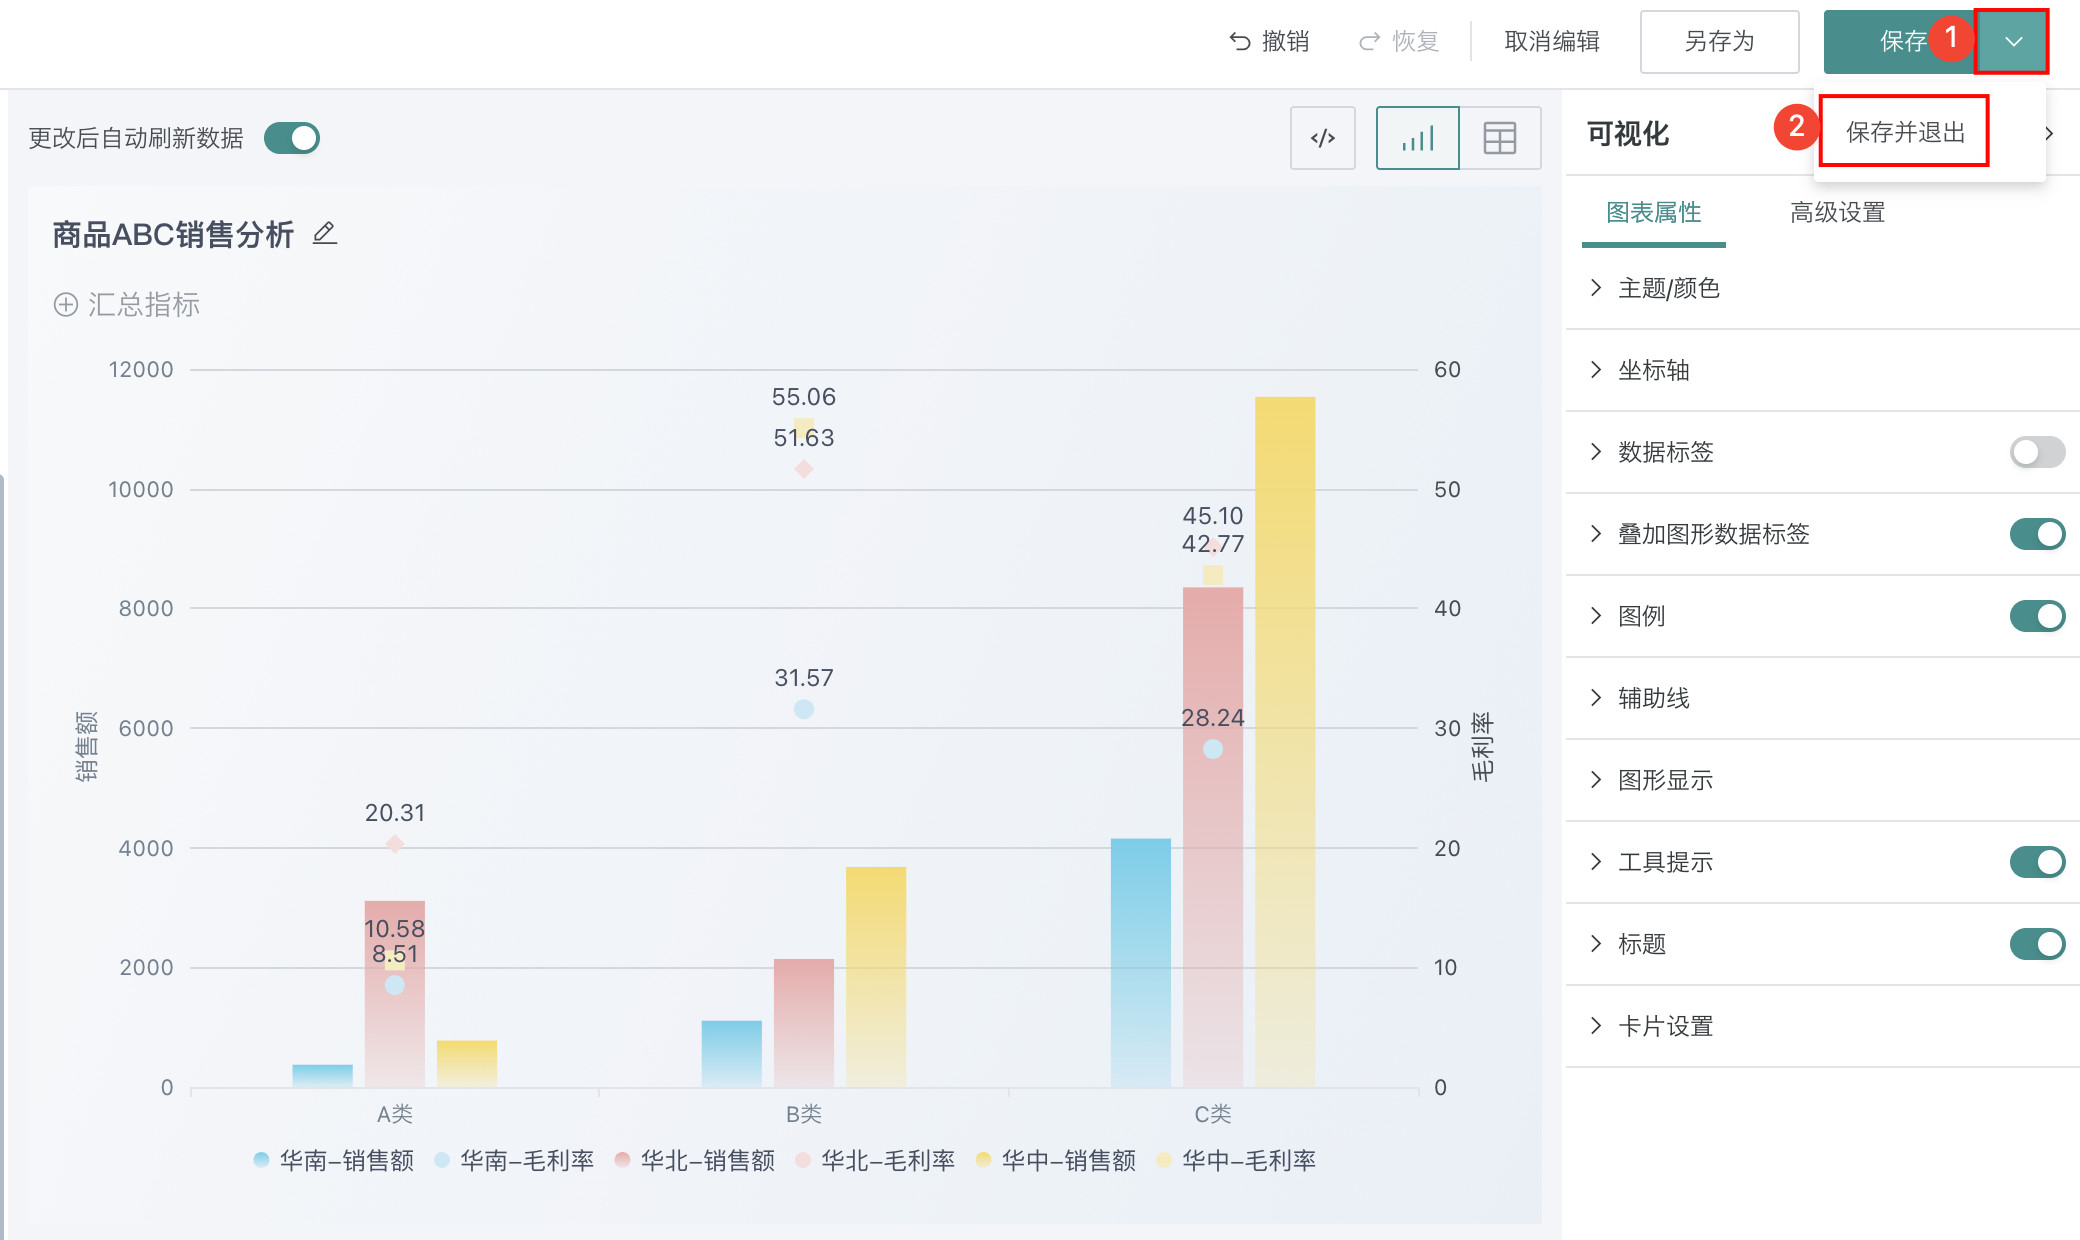Switch to the Advanced Settings tab
2080x1240 pixels.
(x=1837, y=213)
